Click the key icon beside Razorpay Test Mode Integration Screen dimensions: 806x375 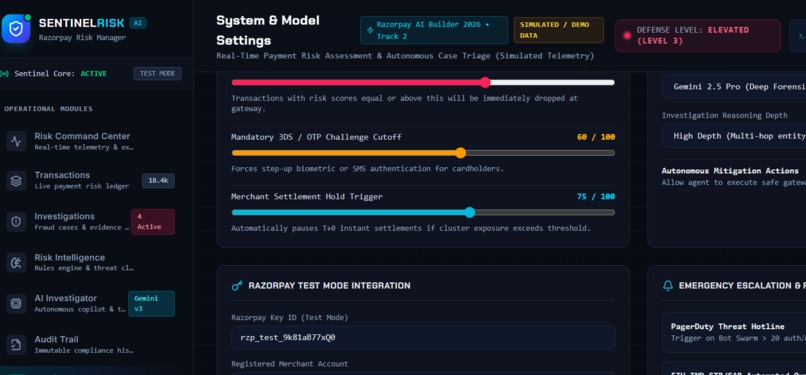236,286
